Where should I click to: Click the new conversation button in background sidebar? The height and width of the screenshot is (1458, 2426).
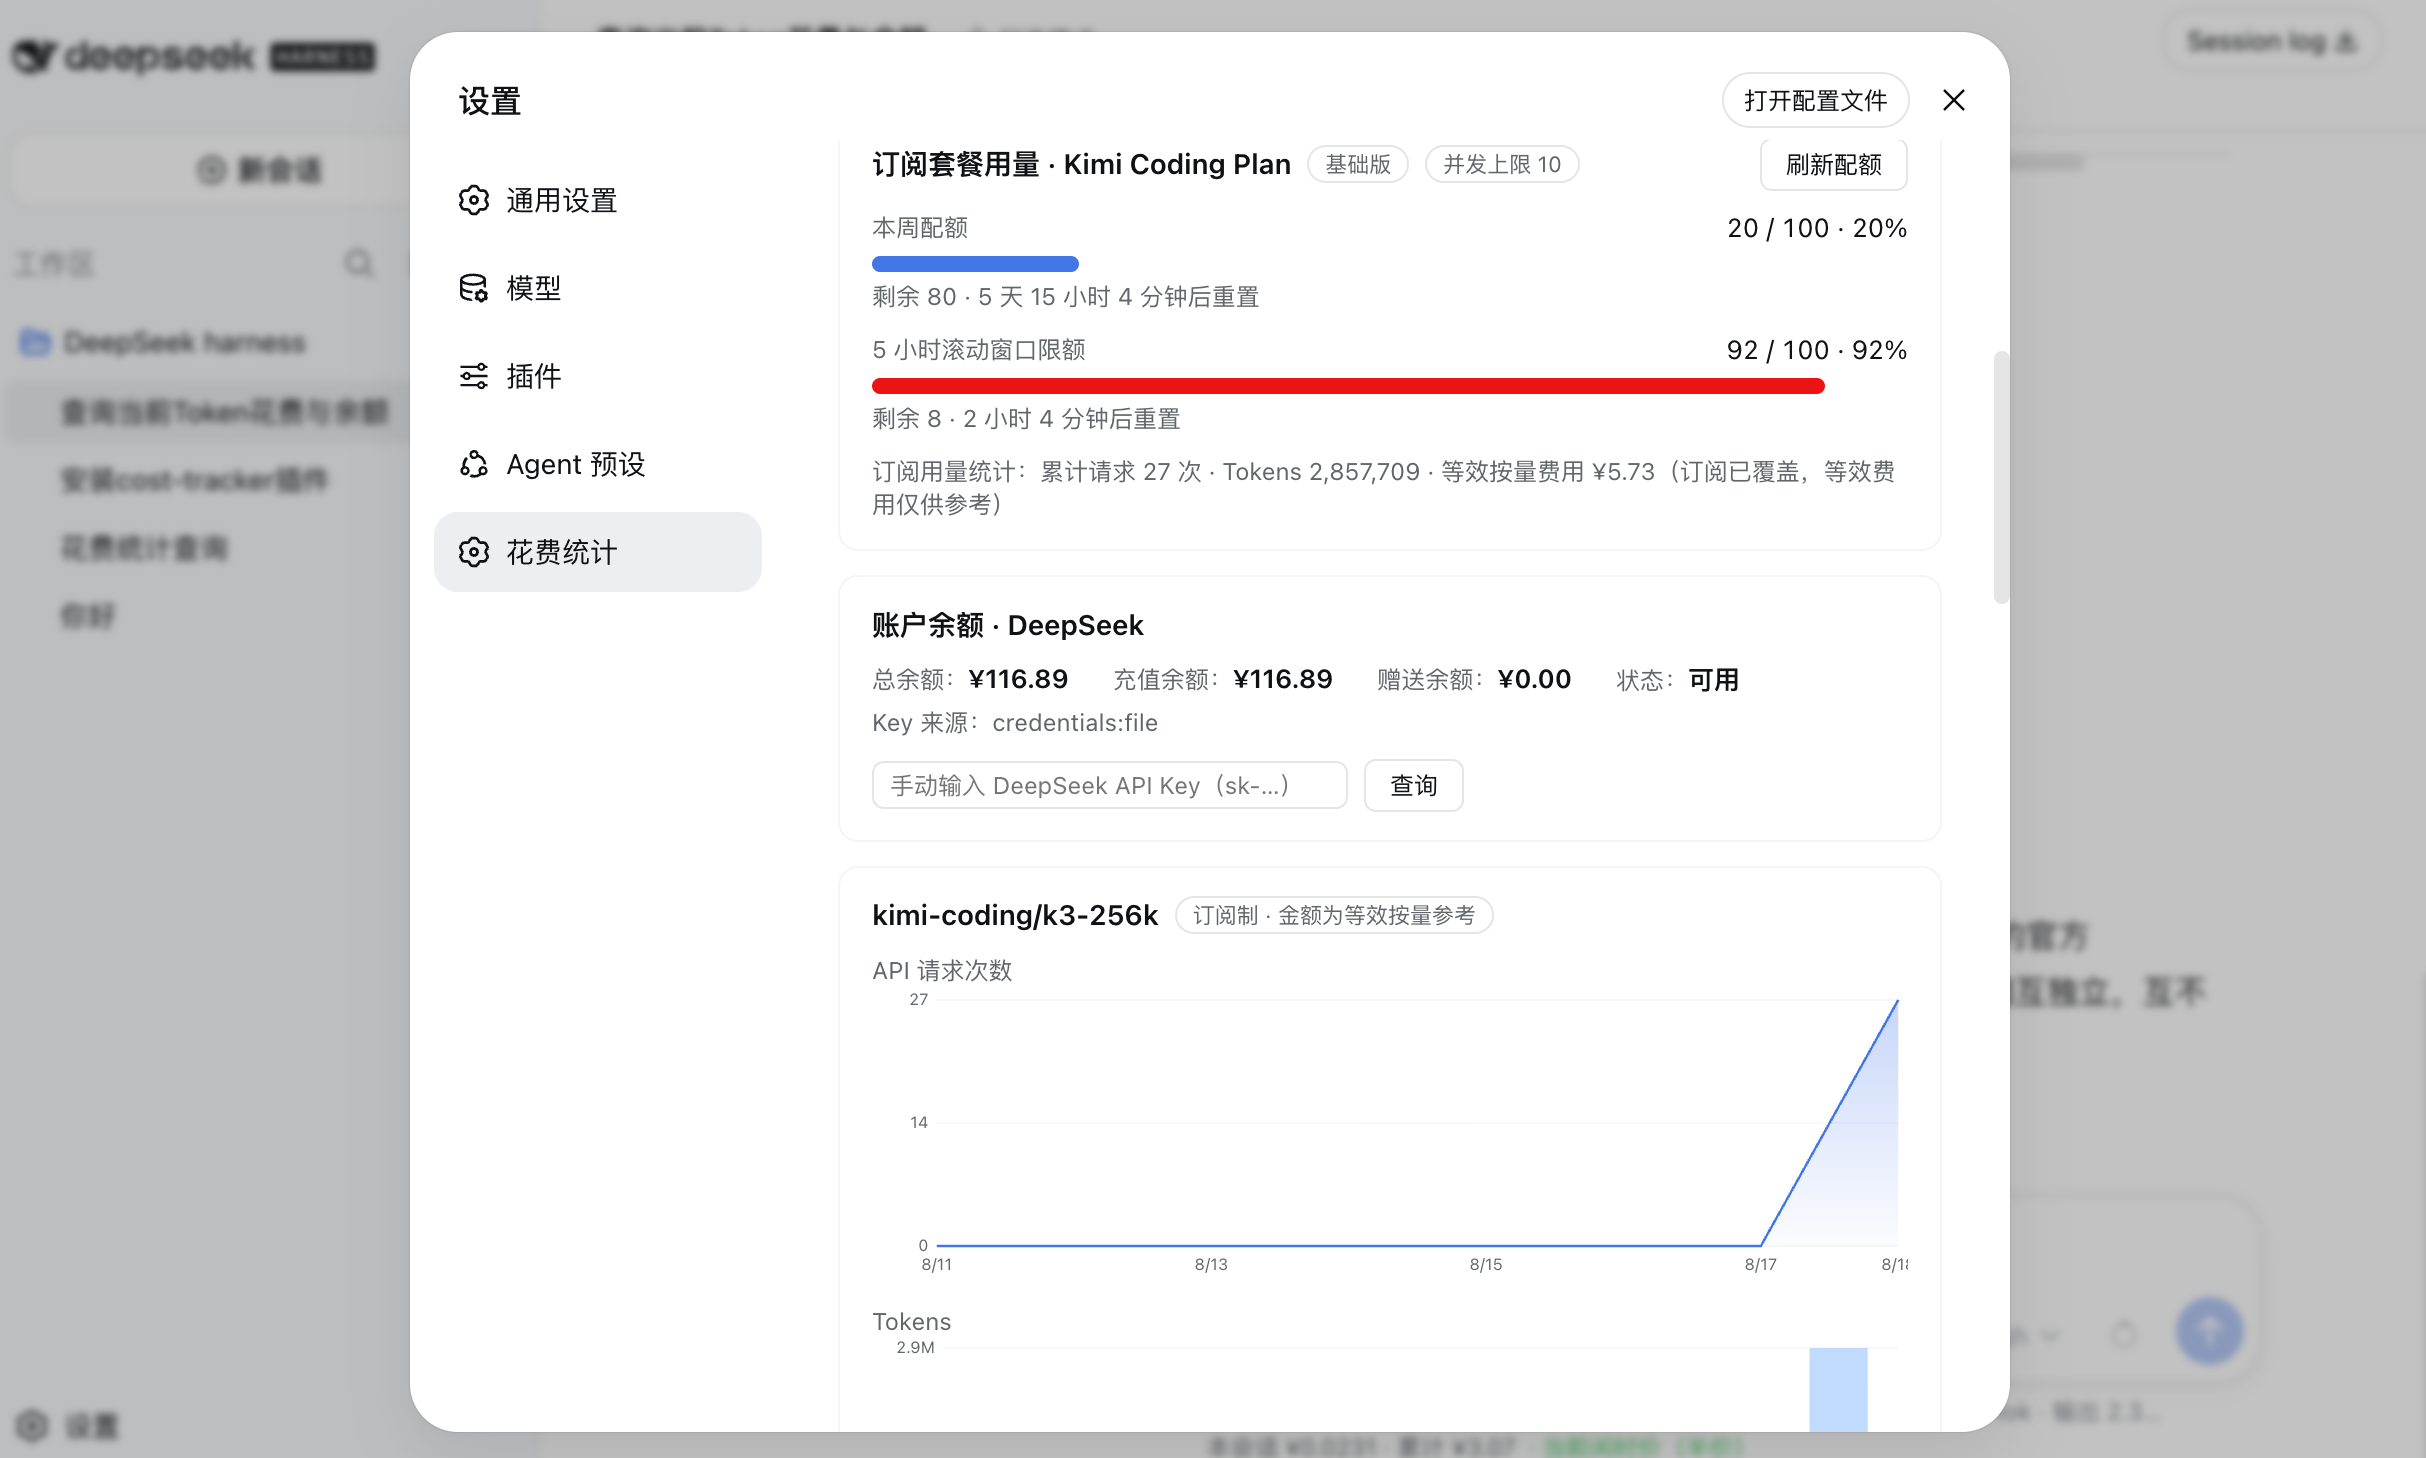point(209,170)
